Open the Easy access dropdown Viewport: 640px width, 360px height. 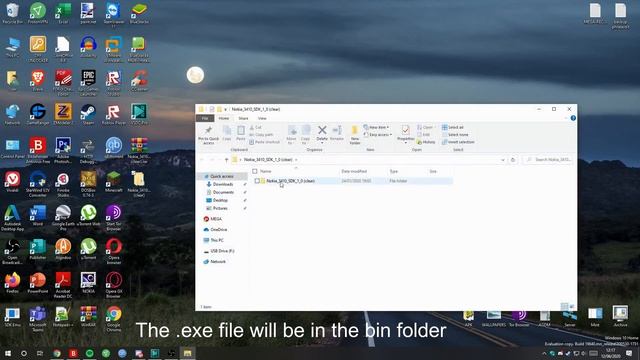[x=378, y=135]
